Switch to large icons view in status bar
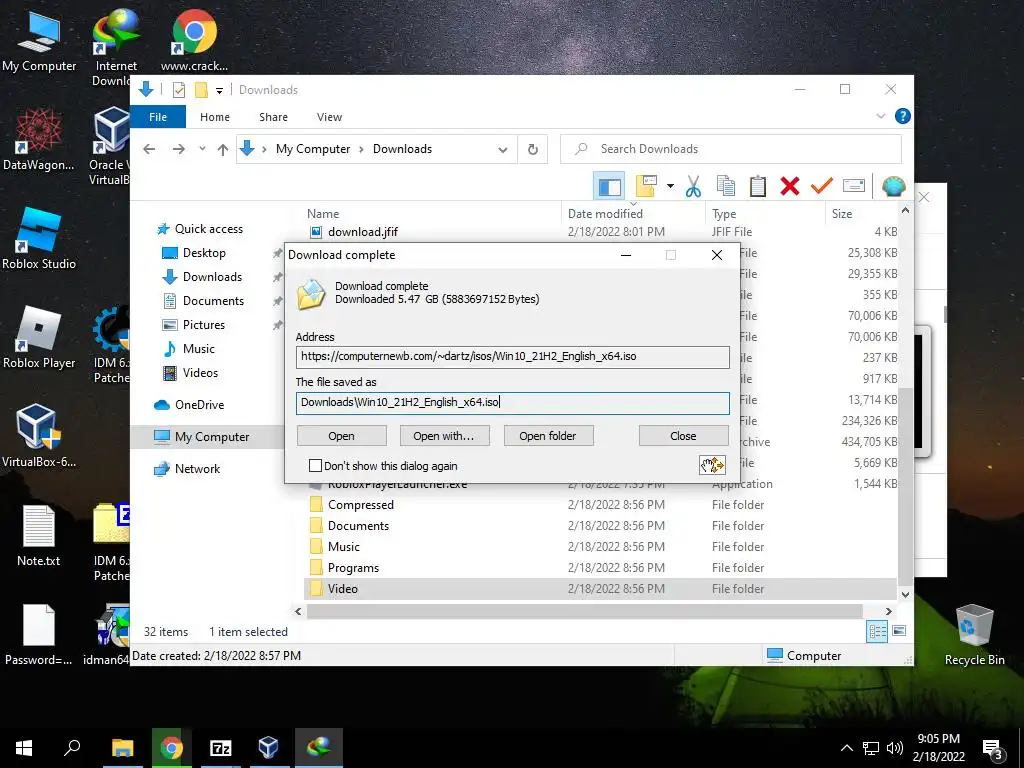Viewport: 1024px width, 768px height. point(899,631)
